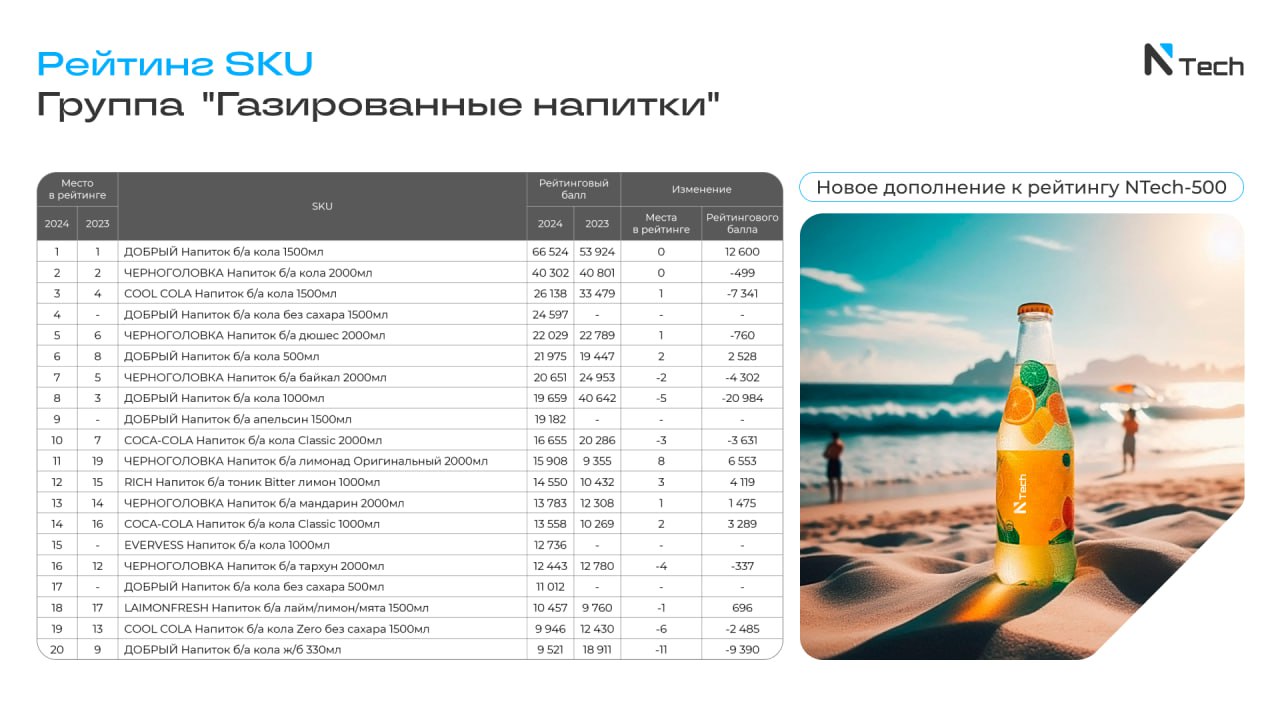
Task: Click the score change '-7 341'
Action: [x=742, y=294]
